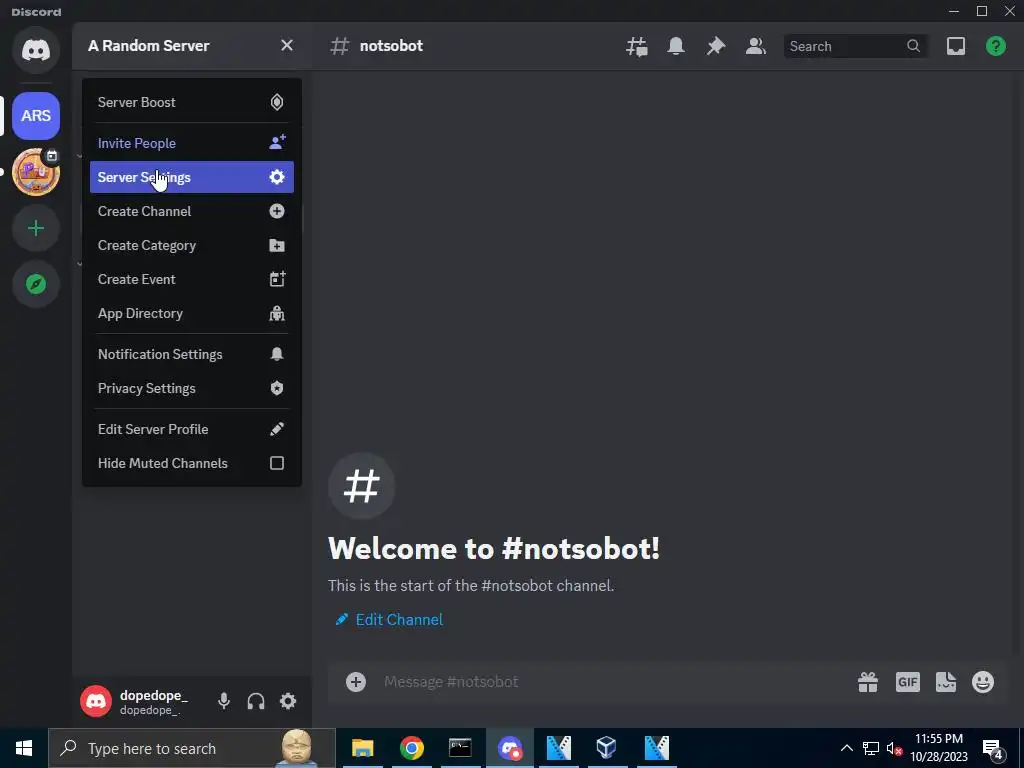The width and height of the screenshot is (1024, 768).
Task: Open the emoji picker smiley
Action: click(x=983, y=682)
